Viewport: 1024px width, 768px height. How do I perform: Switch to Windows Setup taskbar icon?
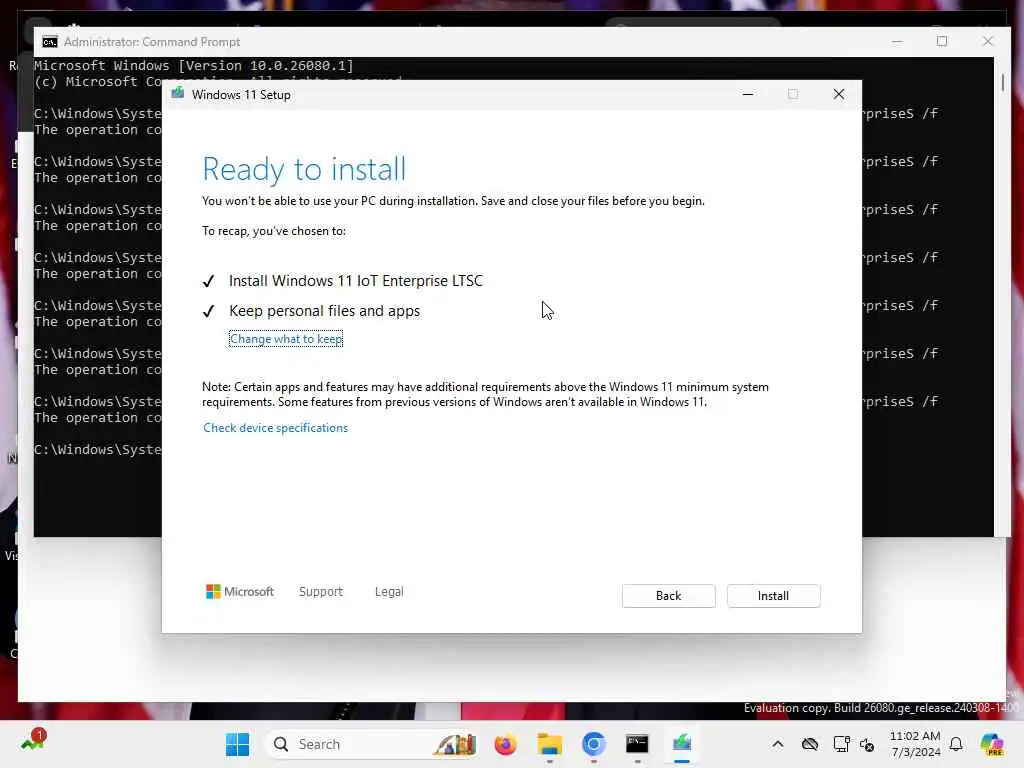(681, 744)
